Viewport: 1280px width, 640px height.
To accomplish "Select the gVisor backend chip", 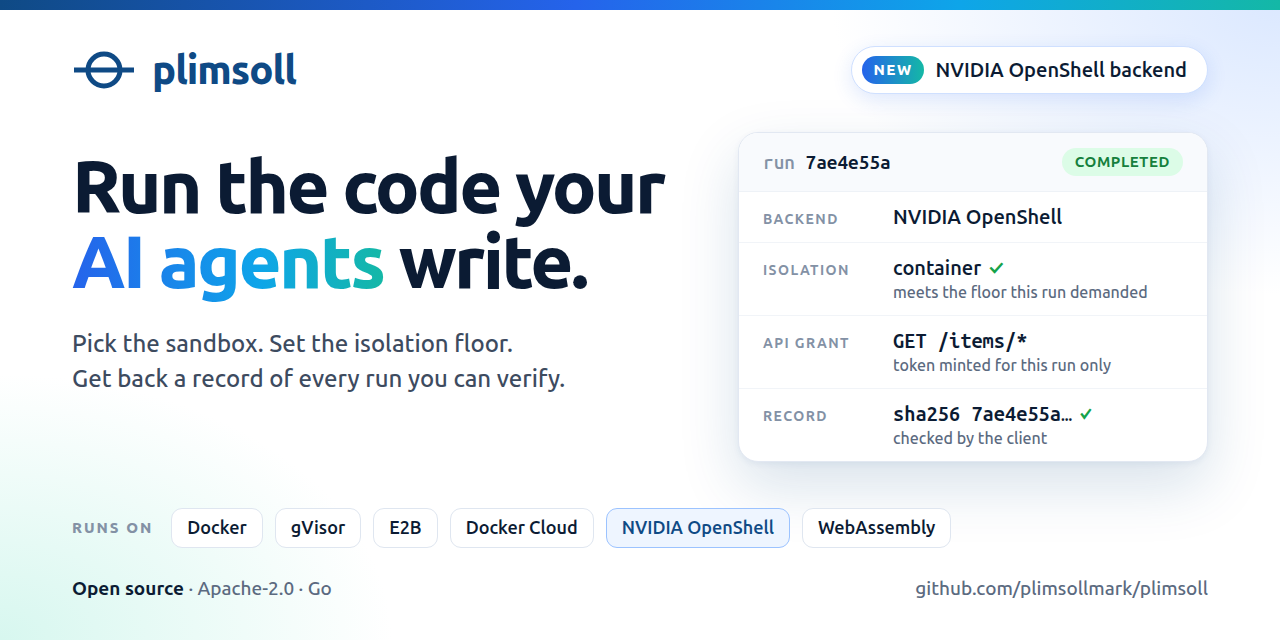I will [x=318, y=528].
